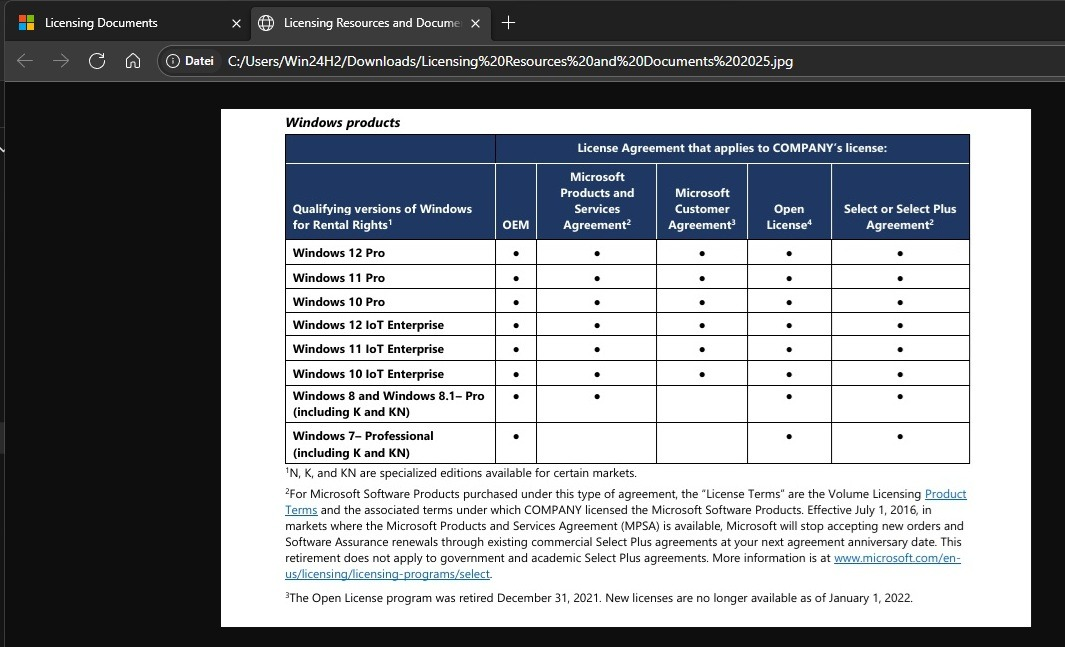Reload the current page
Screen dimensions: 1065x647
coord(97,61)
